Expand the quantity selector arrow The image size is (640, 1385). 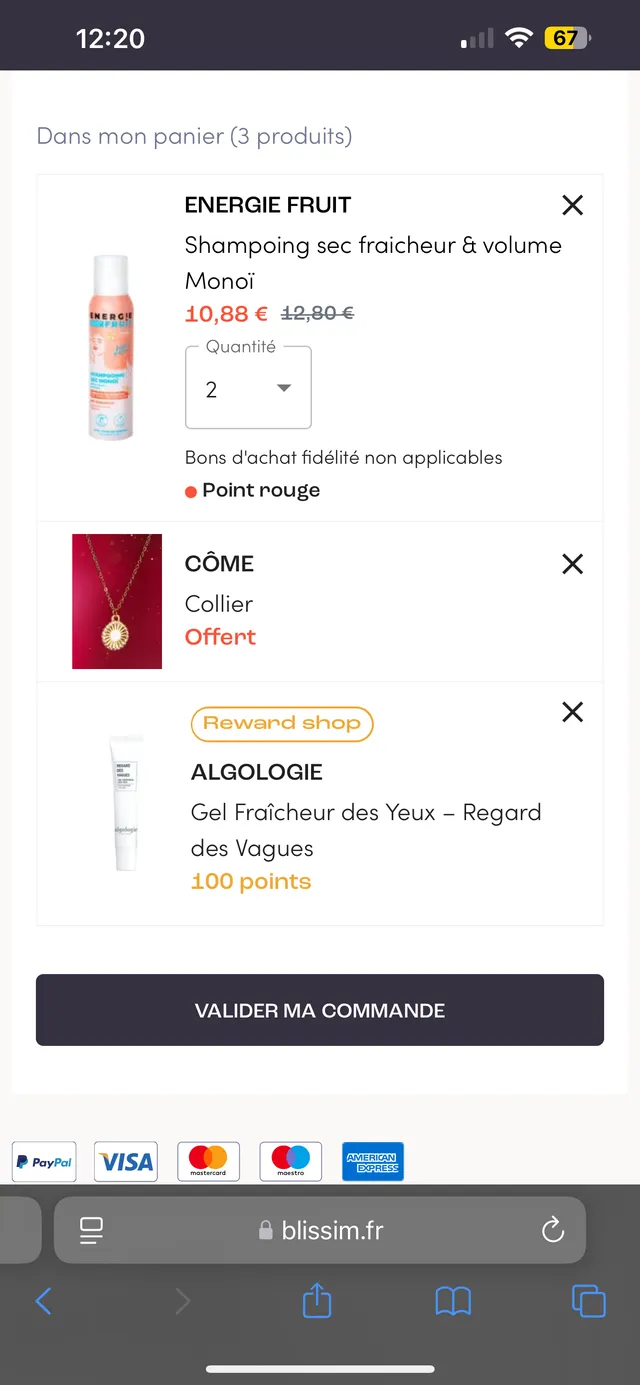pyautogui.click(x=283, y=389)
